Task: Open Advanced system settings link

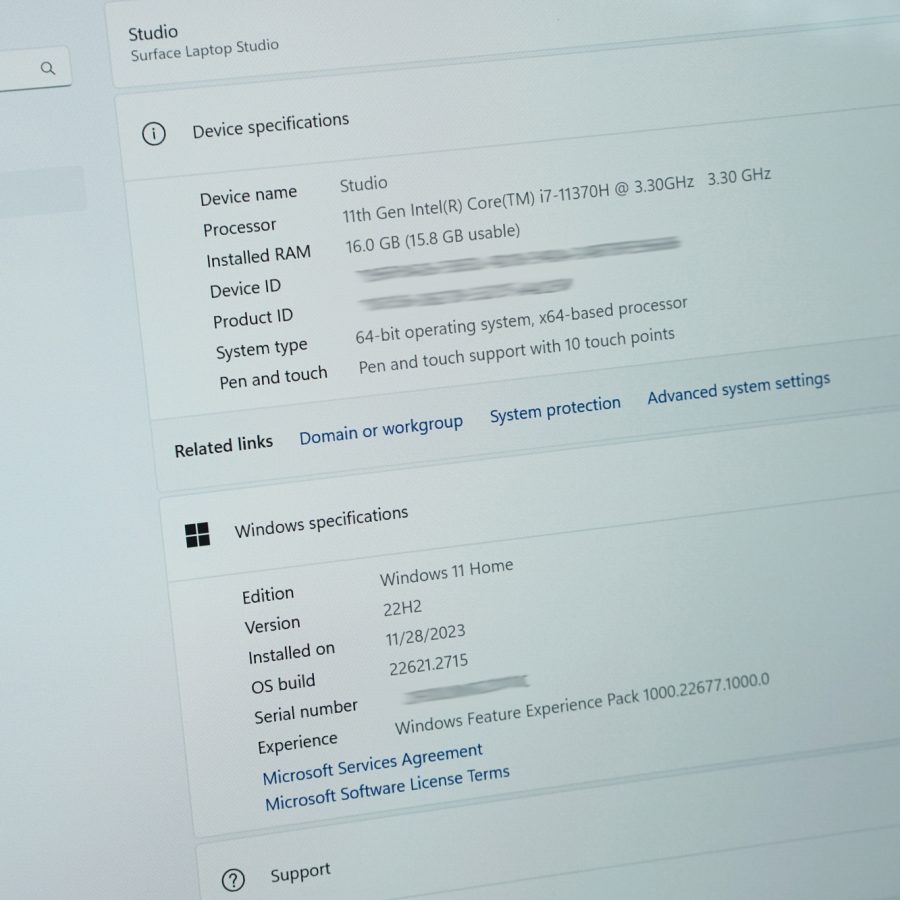Action: (739, 387)
